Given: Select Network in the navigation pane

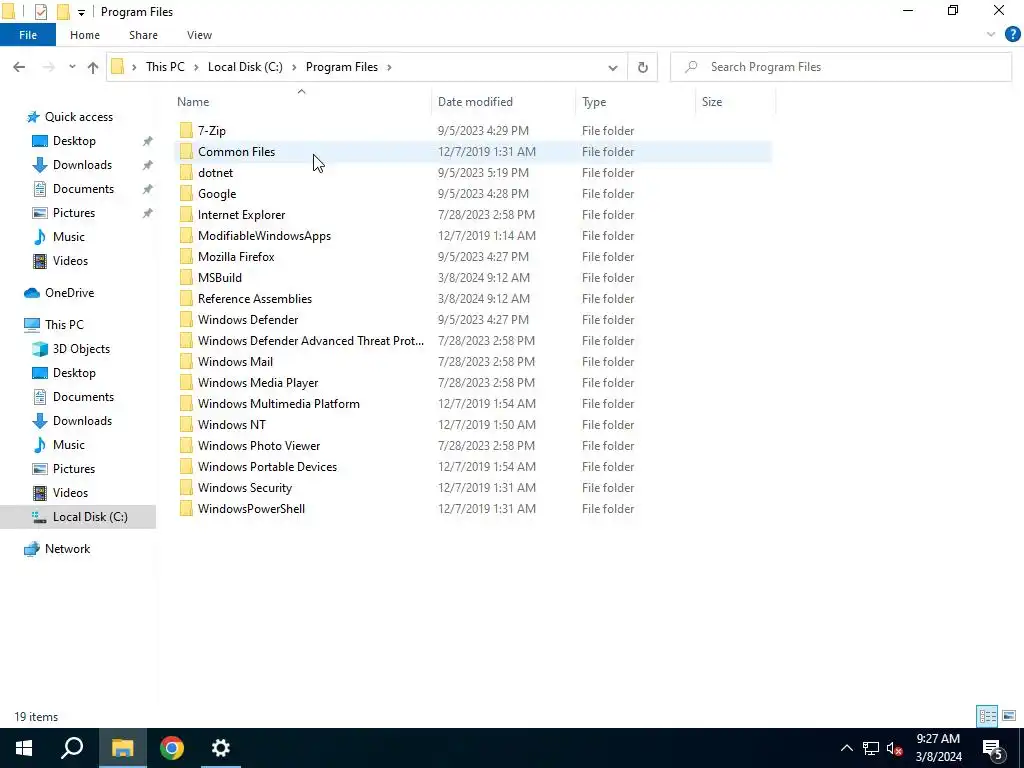Looking at the screenshot, I should (x=67, y=549).
